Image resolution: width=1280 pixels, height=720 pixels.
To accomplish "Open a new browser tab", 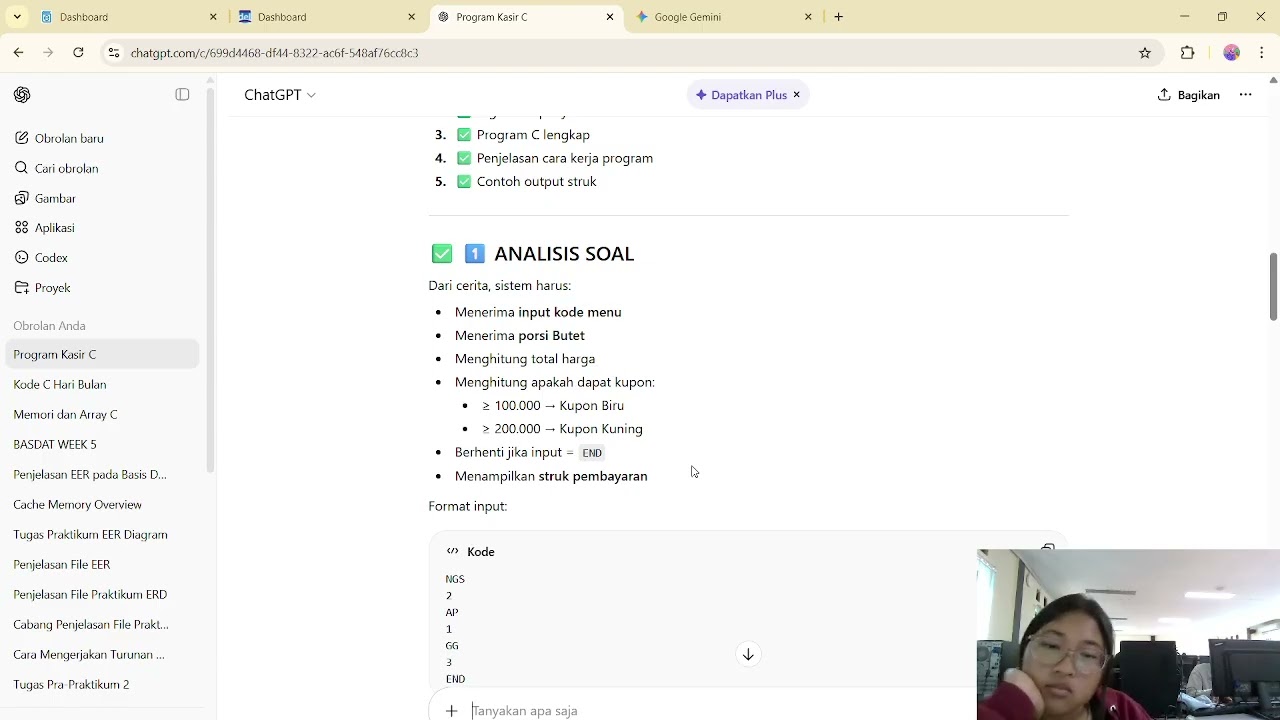I will [838, 17].
